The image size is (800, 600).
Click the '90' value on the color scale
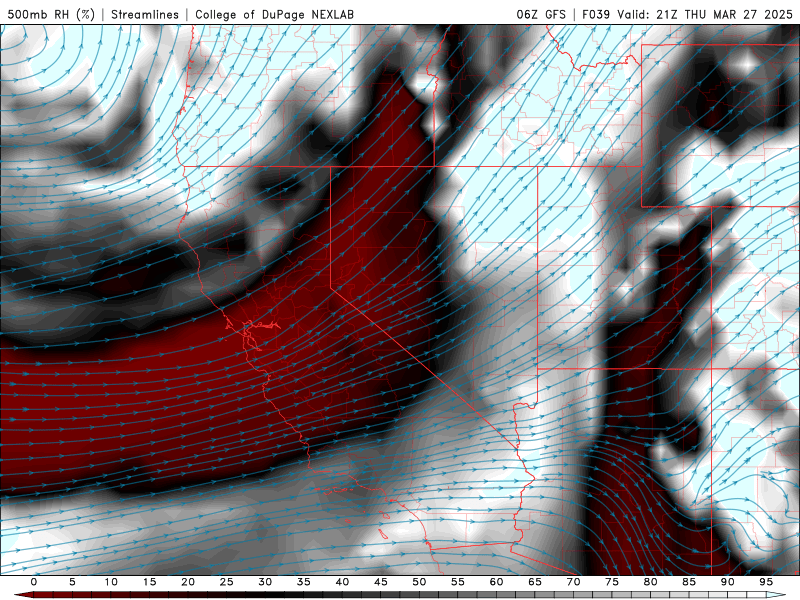tap(727, 582)
